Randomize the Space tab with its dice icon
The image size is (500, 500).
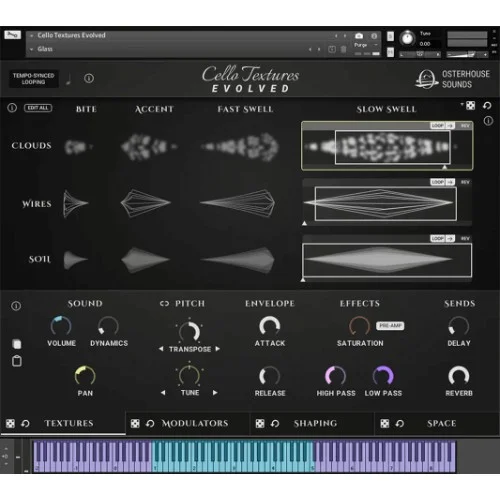click(x=385, y=424)
